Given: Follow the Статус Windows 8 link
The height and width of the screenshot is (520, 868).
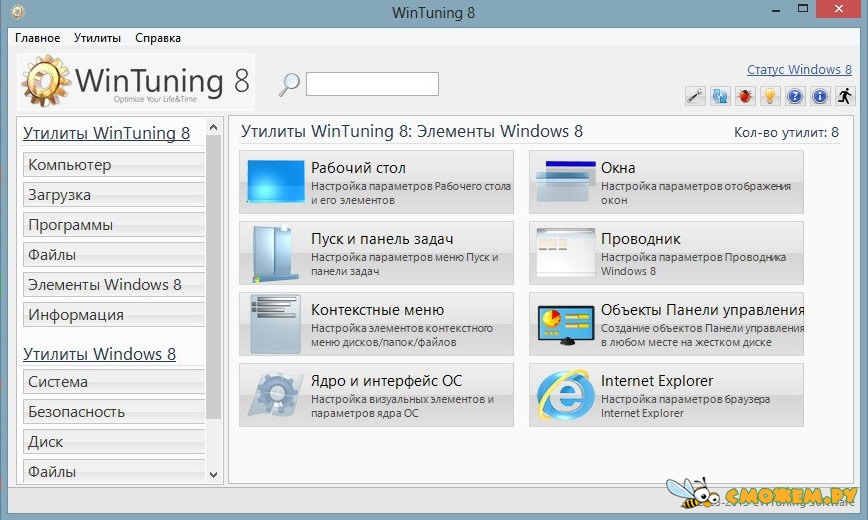Looking at the screenshot, I should tap(799, 70).
